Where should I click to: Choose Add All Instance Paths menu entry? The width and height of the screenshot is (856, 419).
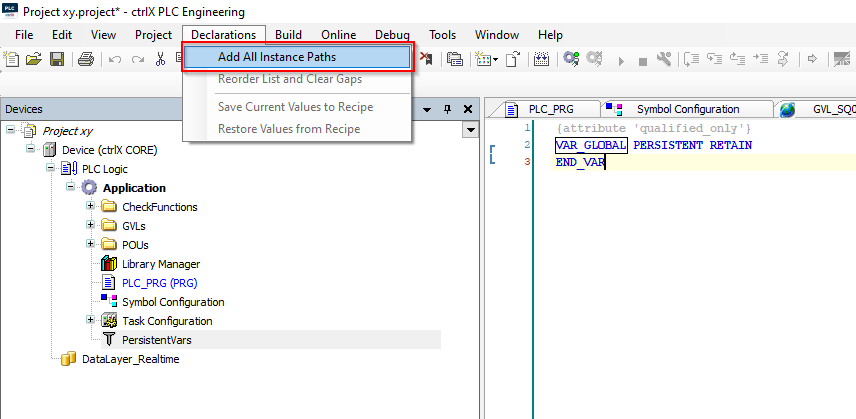tap(297, 57)
